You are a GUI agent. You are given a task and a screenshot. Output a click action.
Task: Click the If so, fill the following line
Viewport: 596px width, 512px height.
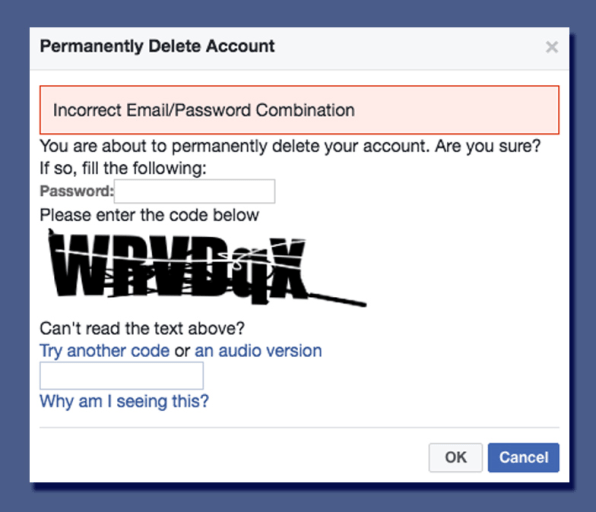click(x=123, y=168)
